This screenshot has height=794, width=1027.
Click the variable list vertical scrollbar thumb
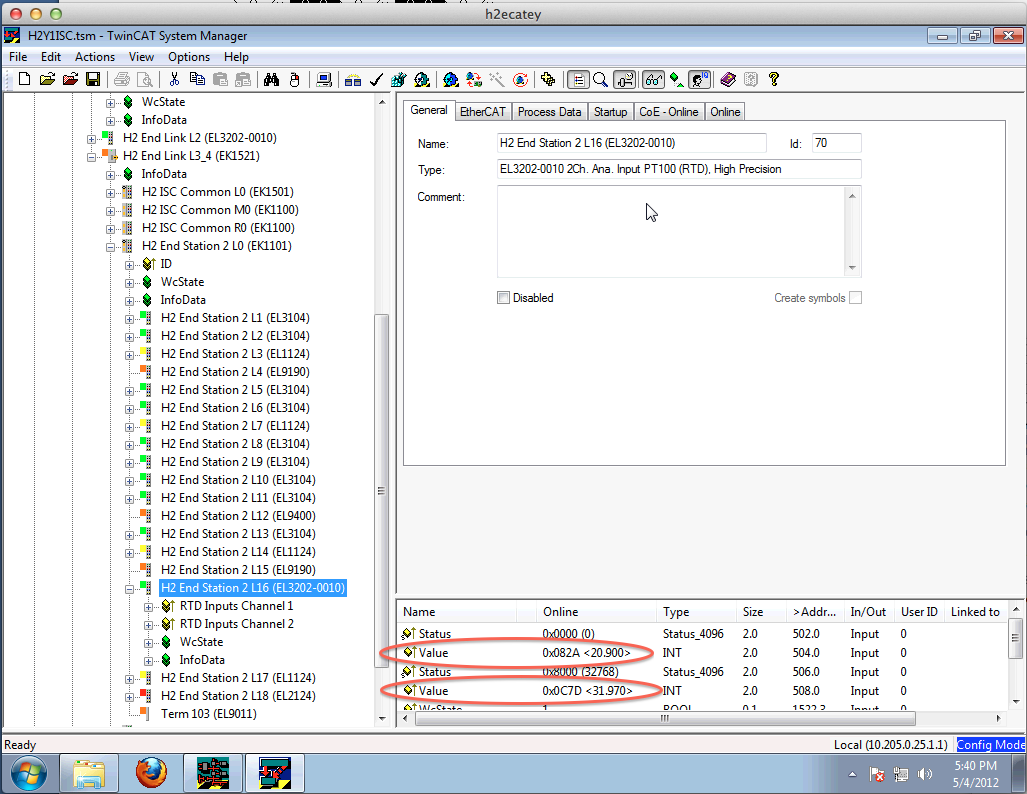click(x=1016, y=639)
